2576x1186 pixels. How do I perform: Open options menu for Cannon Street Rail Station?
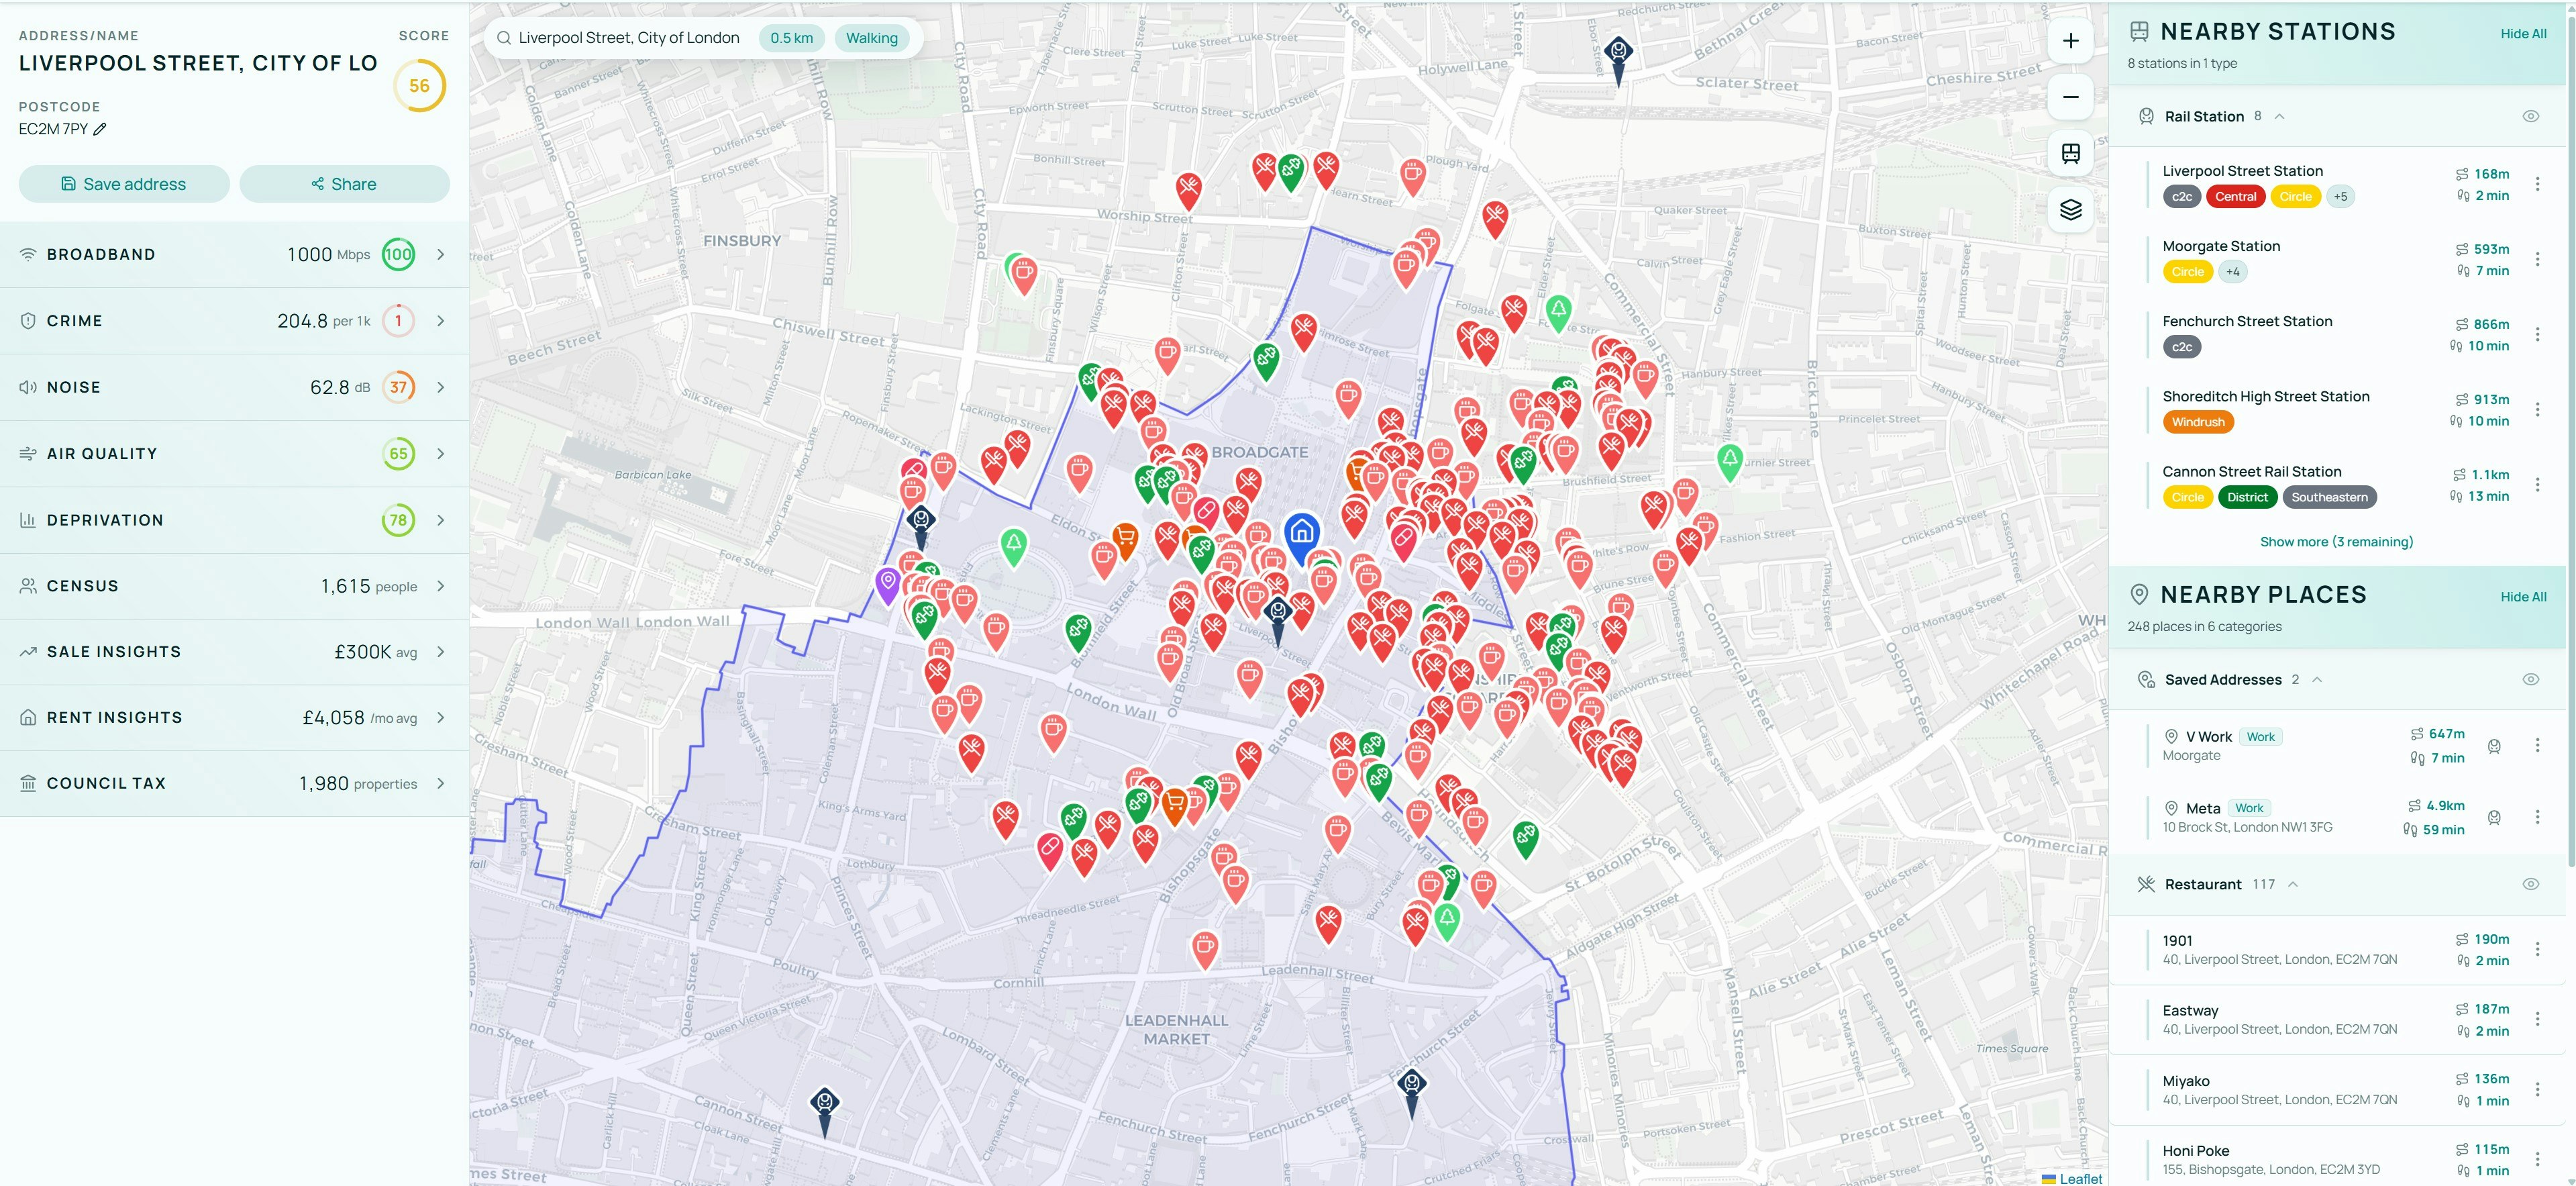coord(2537,484)
